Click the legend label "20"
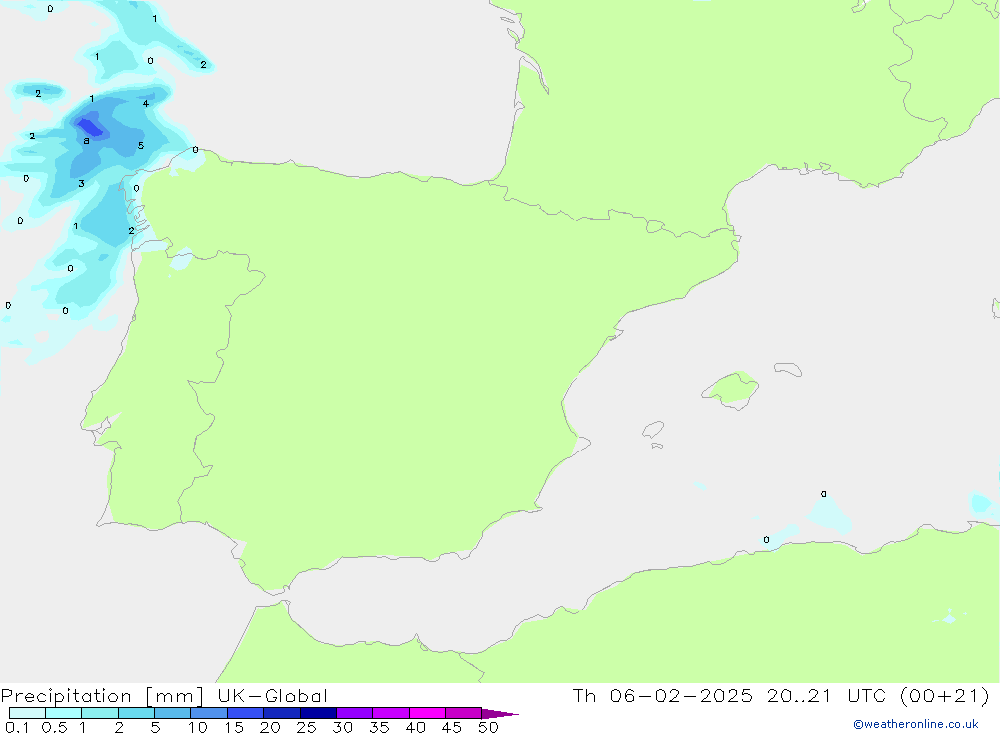This screenshot has width=1000, height=733. pos(270,727)
